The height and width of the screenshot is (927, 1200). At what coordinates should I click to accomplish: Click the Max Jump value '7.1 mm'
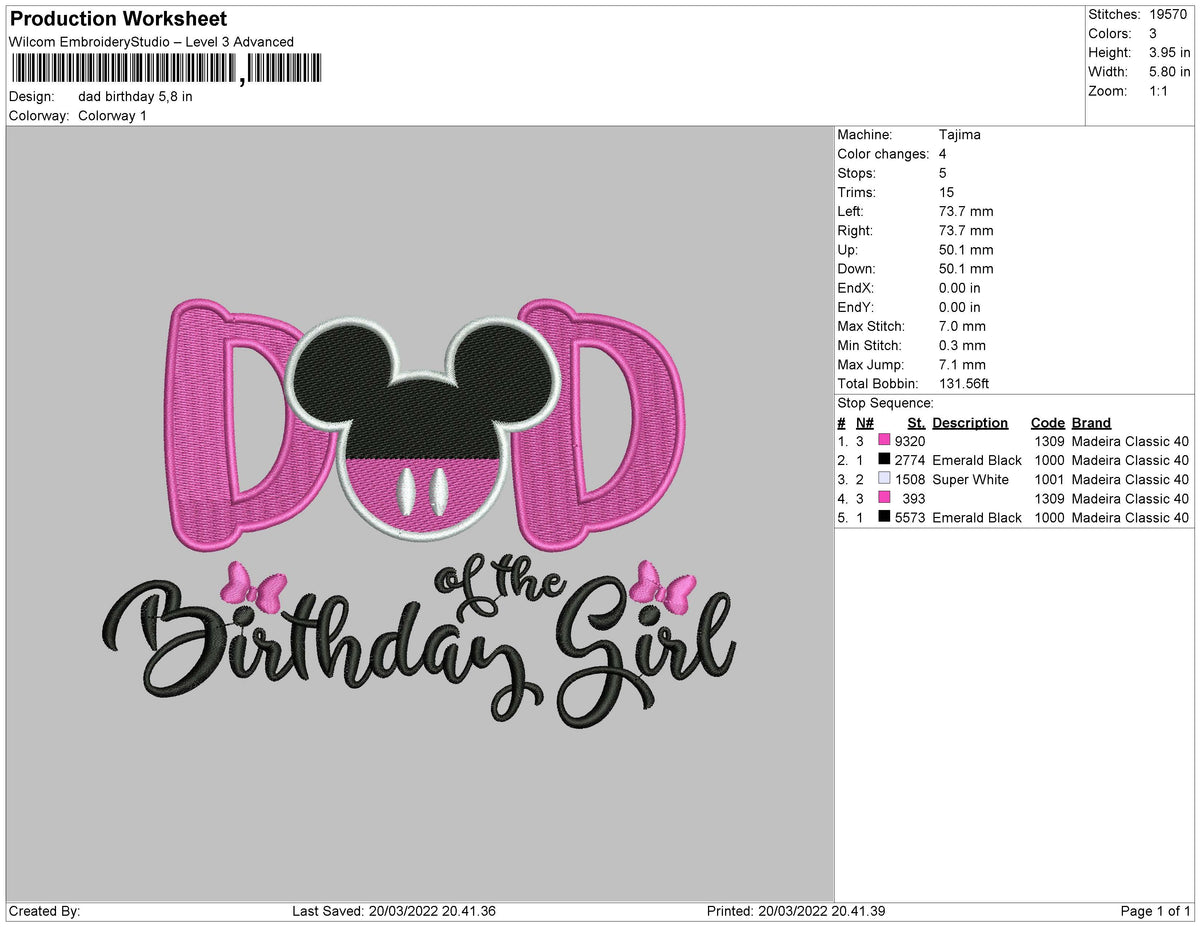tap(962, 365)
